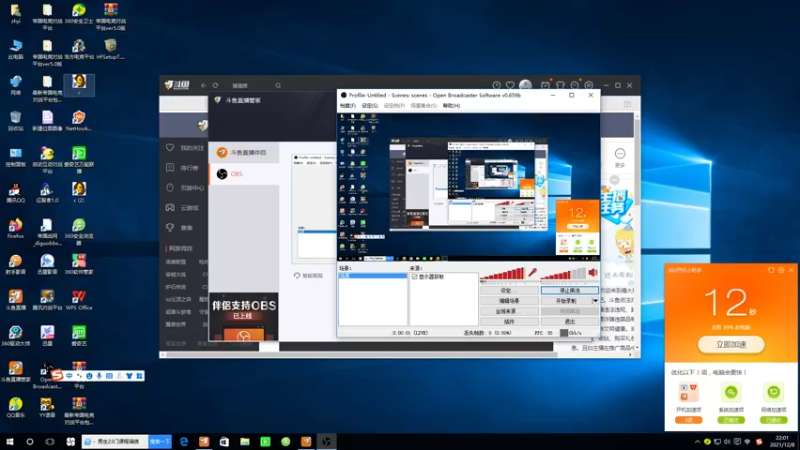The height and width of the screenshot is (450, 800).
Task: Open 我的关注 heart icon in Douyu sidebar
Action: [170, 147]
